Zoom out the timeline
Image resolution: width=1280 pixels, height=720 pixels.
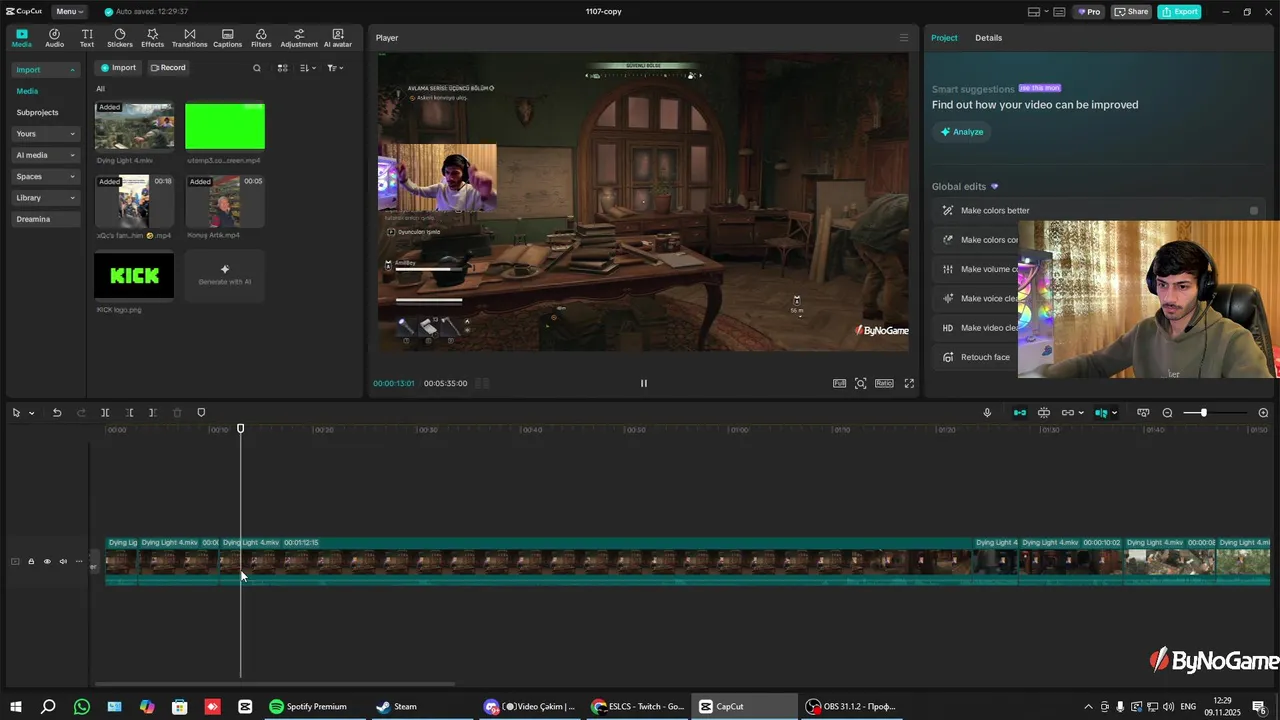1167,413
